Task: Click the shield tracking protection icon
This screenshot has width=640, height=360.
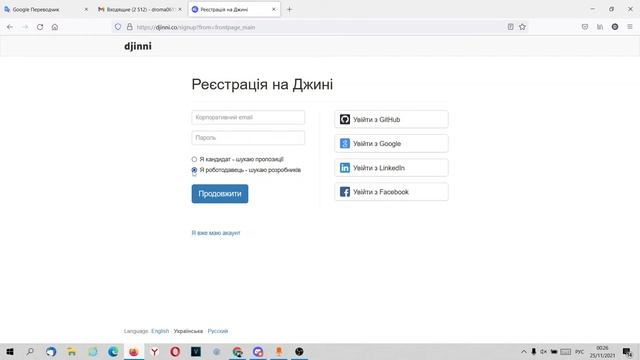Action: click(x=118, y=27)
